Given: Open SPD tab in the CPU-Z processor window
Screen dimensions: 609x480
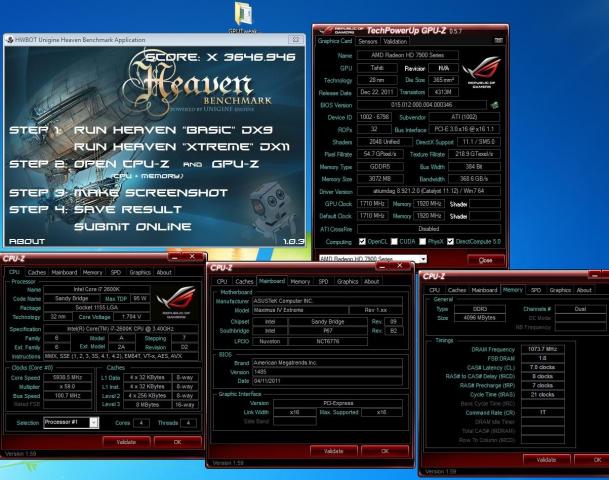Looking at the screenshot, I should (x=116, y=272).
